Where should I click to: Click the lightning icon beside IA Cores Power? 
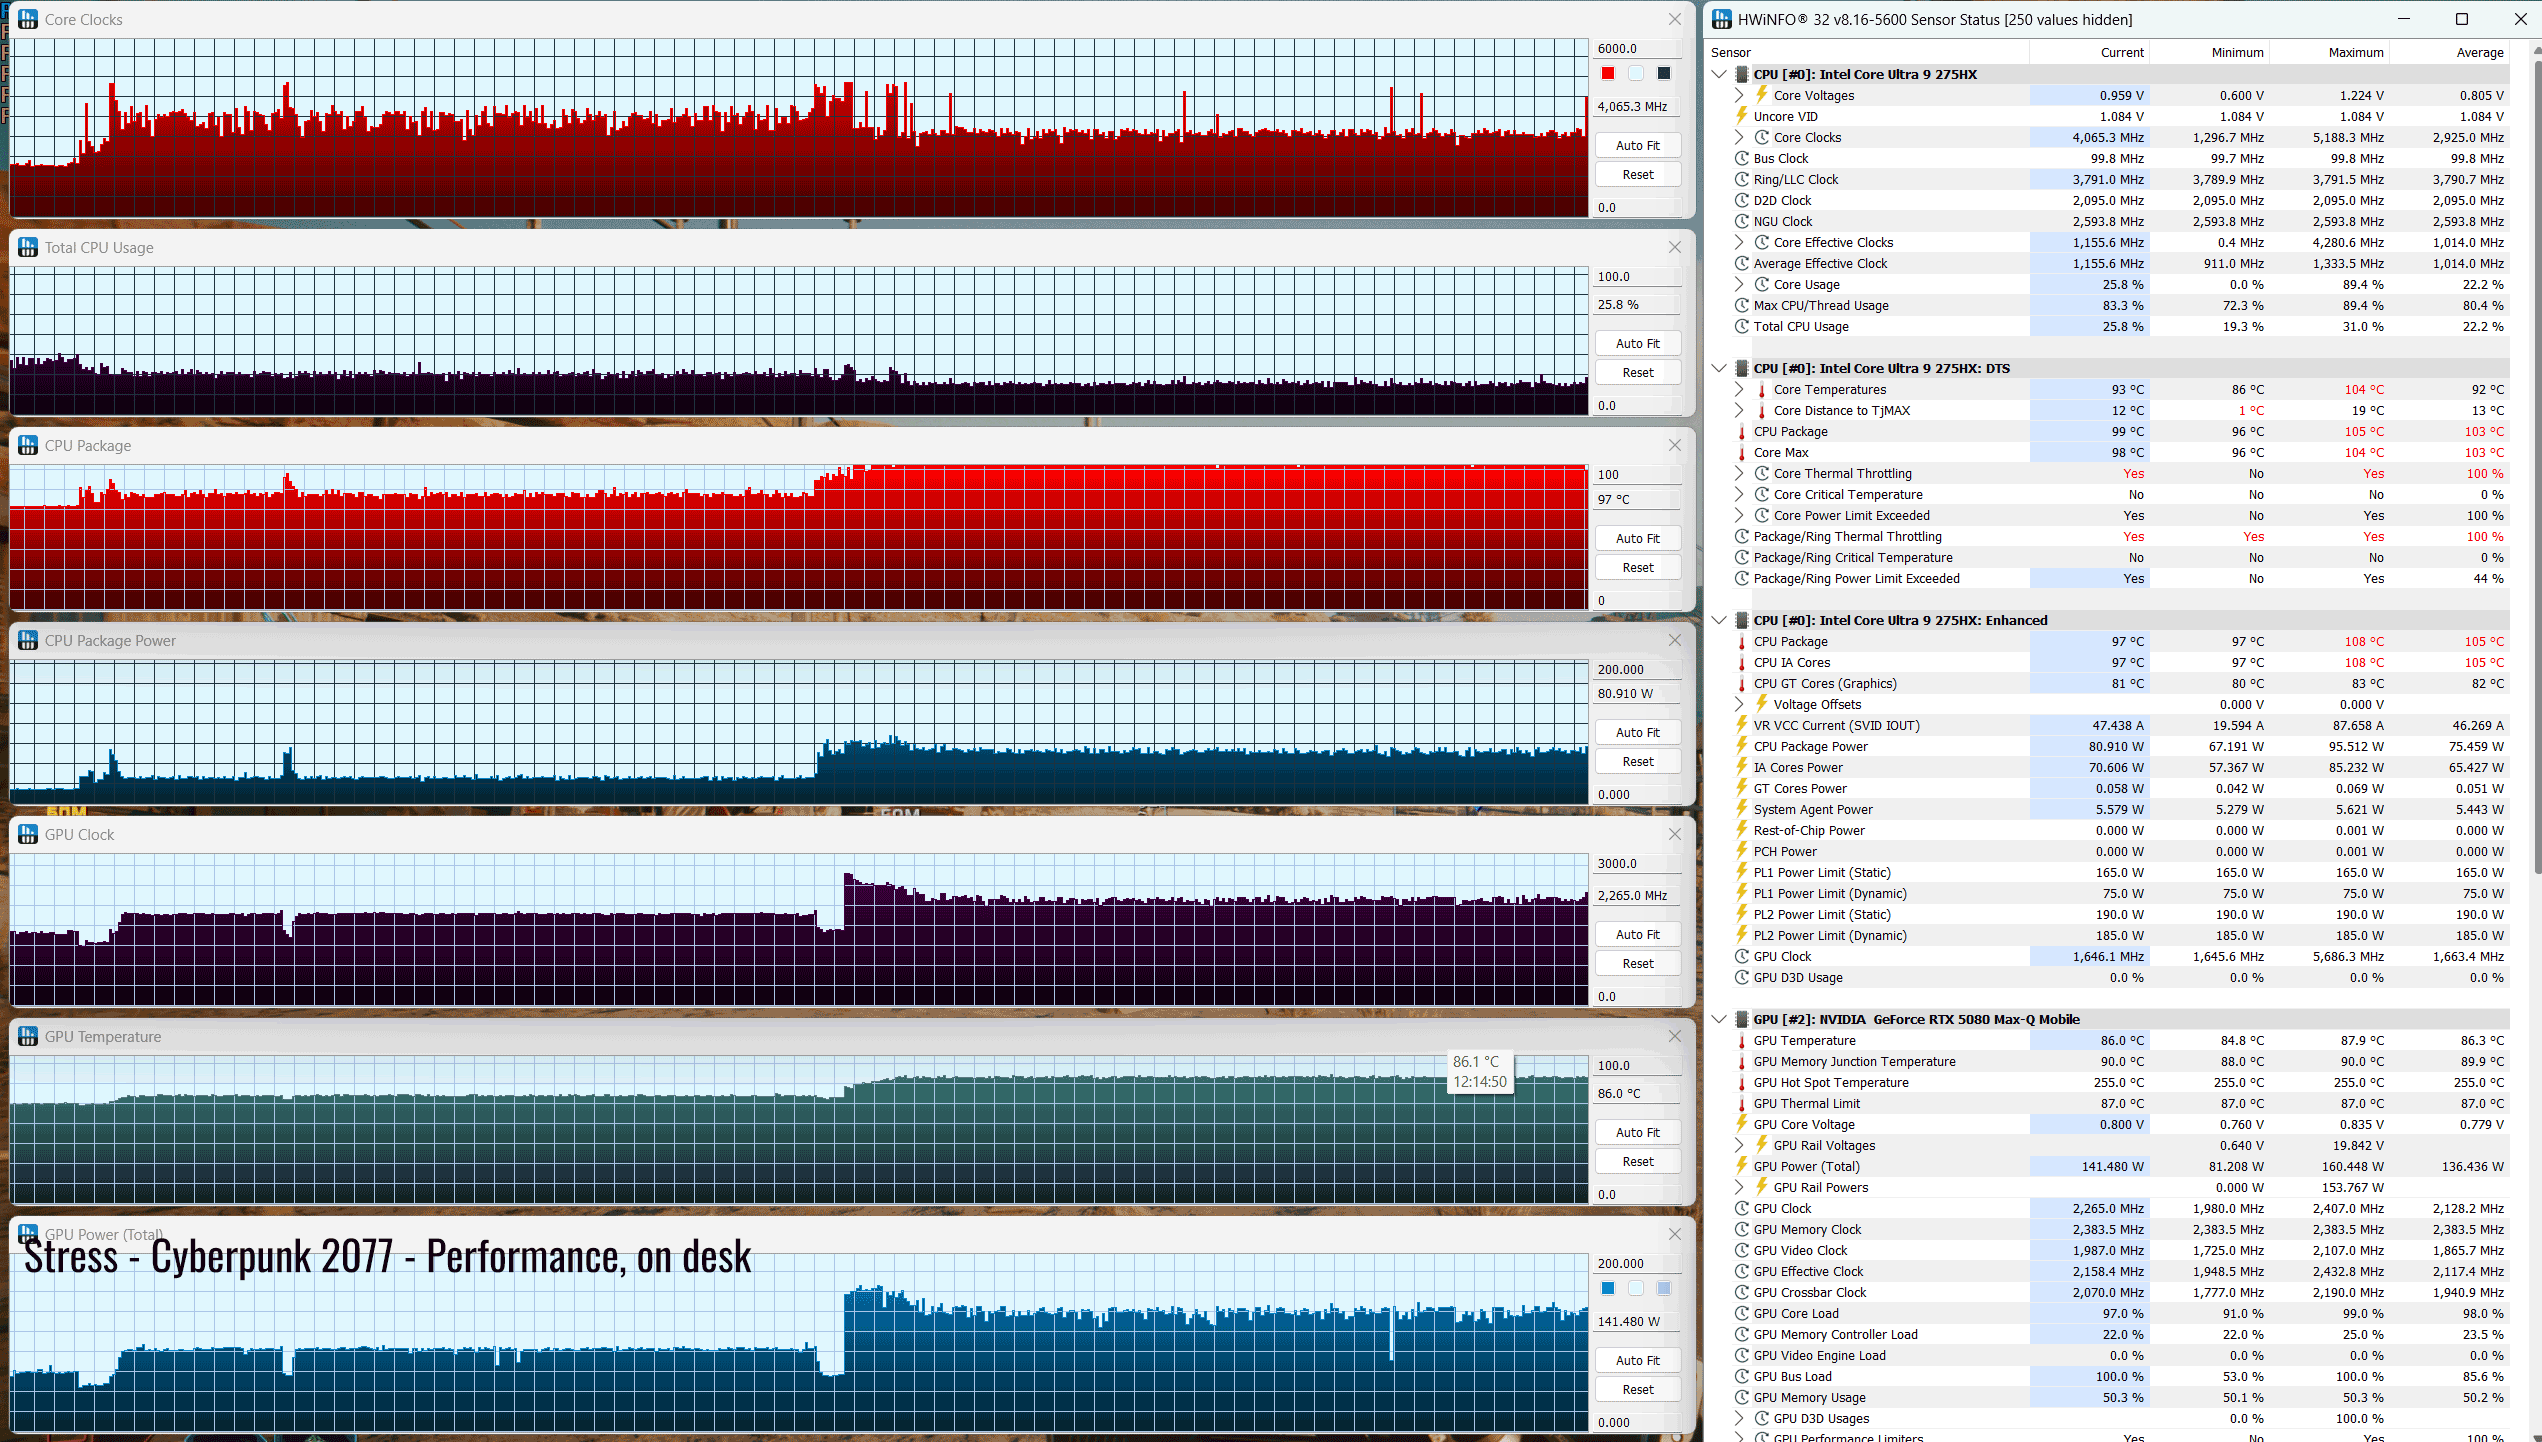[x=1741, y=767]
